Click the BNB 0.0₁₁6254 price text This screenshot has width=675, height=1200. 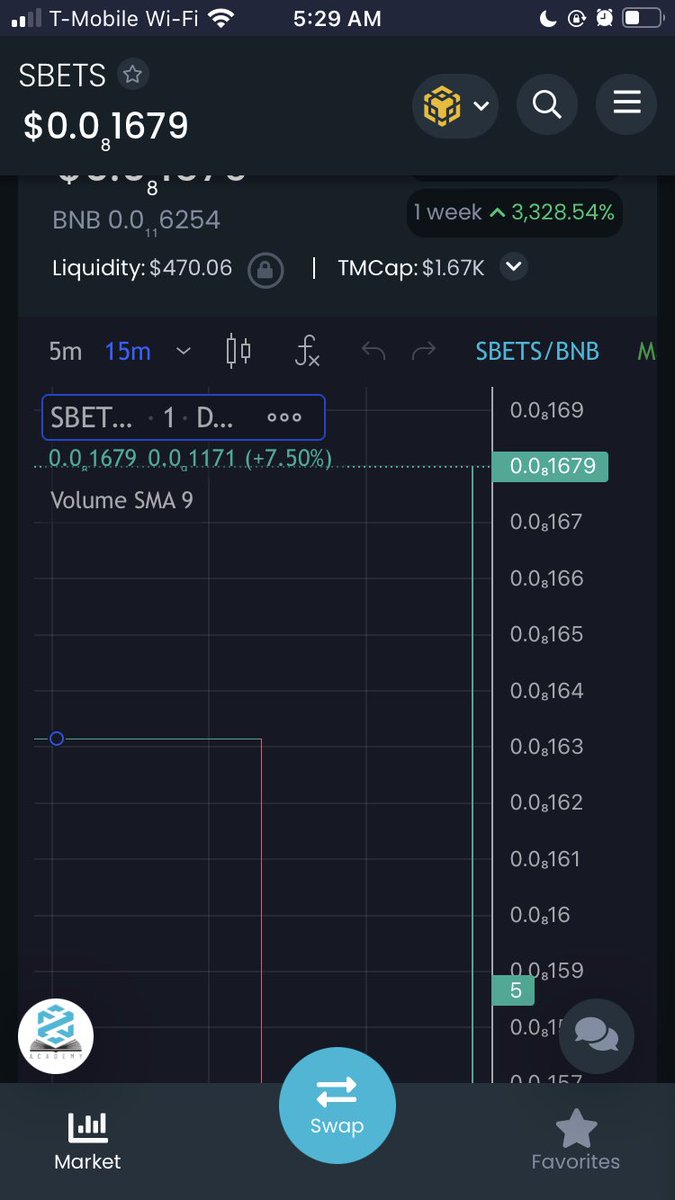pyautogui.click(x=136, y=220)
